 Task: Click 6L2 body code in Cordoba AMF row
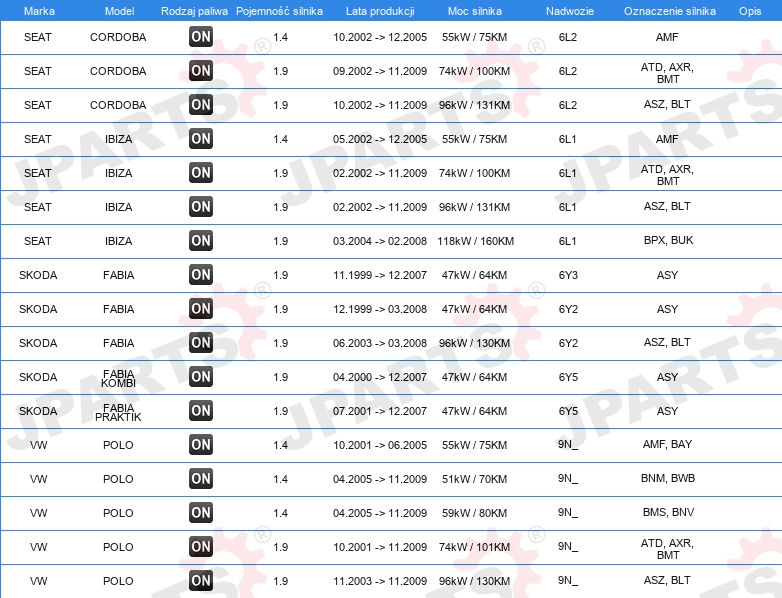coord(568,37)
